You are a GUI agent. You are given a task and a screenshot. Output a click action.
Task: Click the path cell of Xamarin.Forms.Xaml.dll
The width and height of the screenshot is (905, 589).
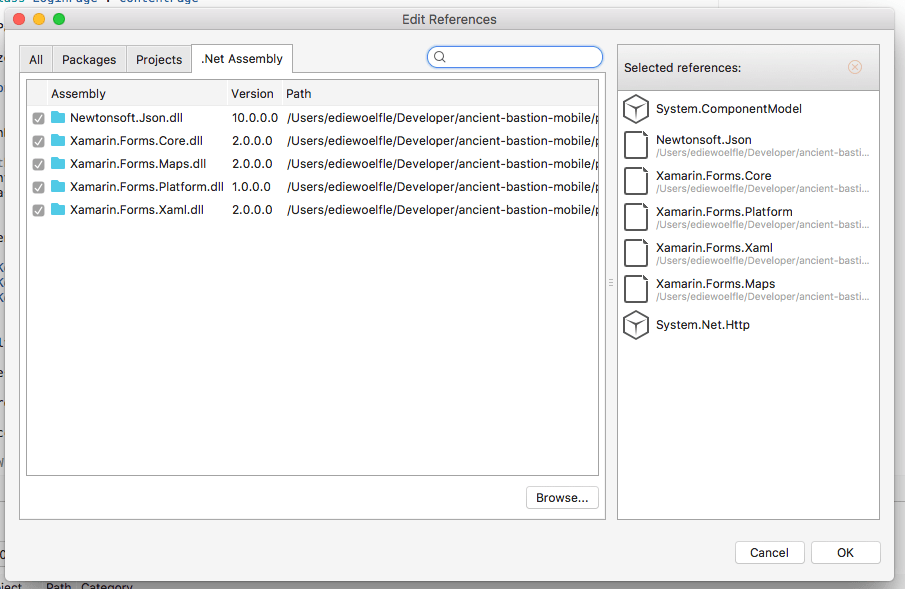click(442, 210)
